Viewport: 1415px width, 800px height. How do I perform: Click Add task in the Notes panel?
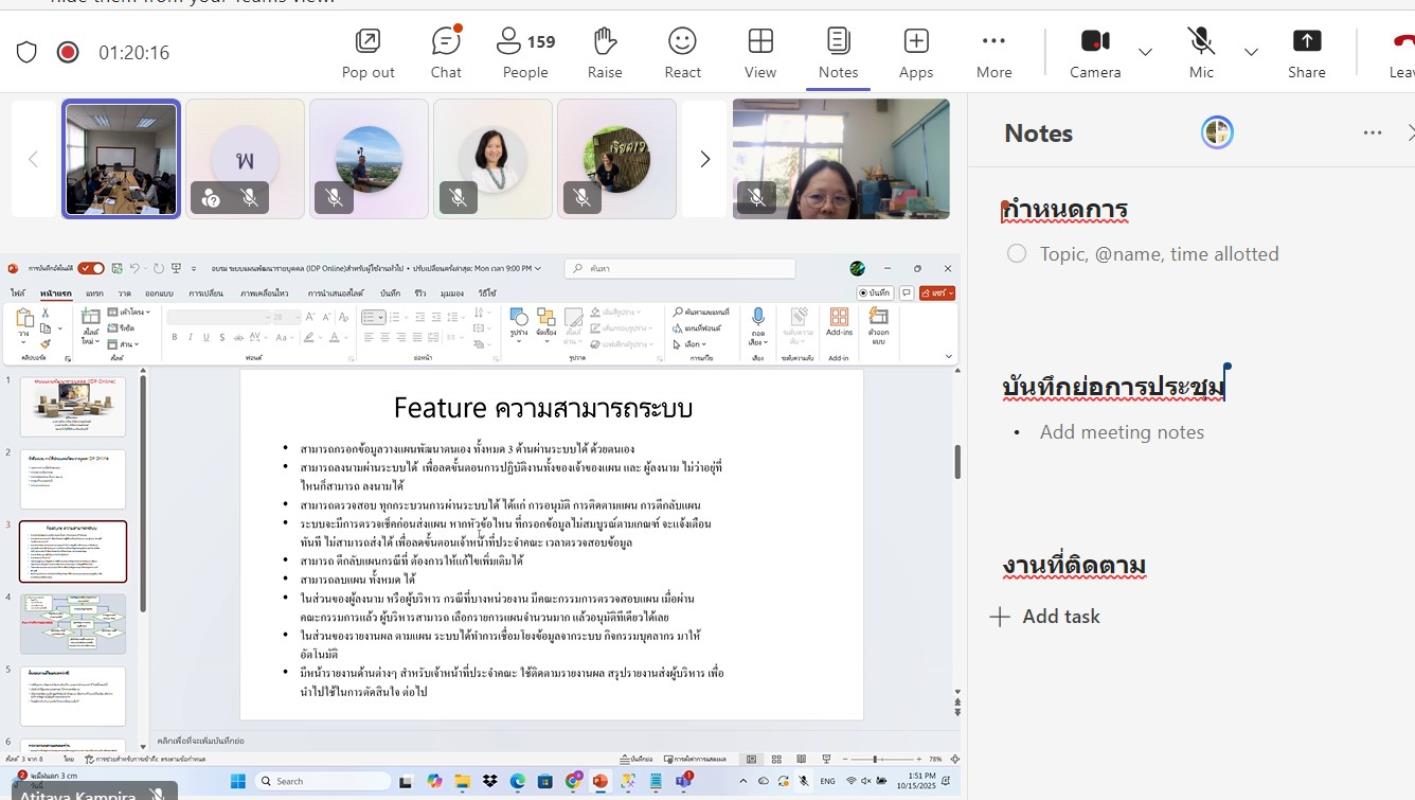[1046, 616]
